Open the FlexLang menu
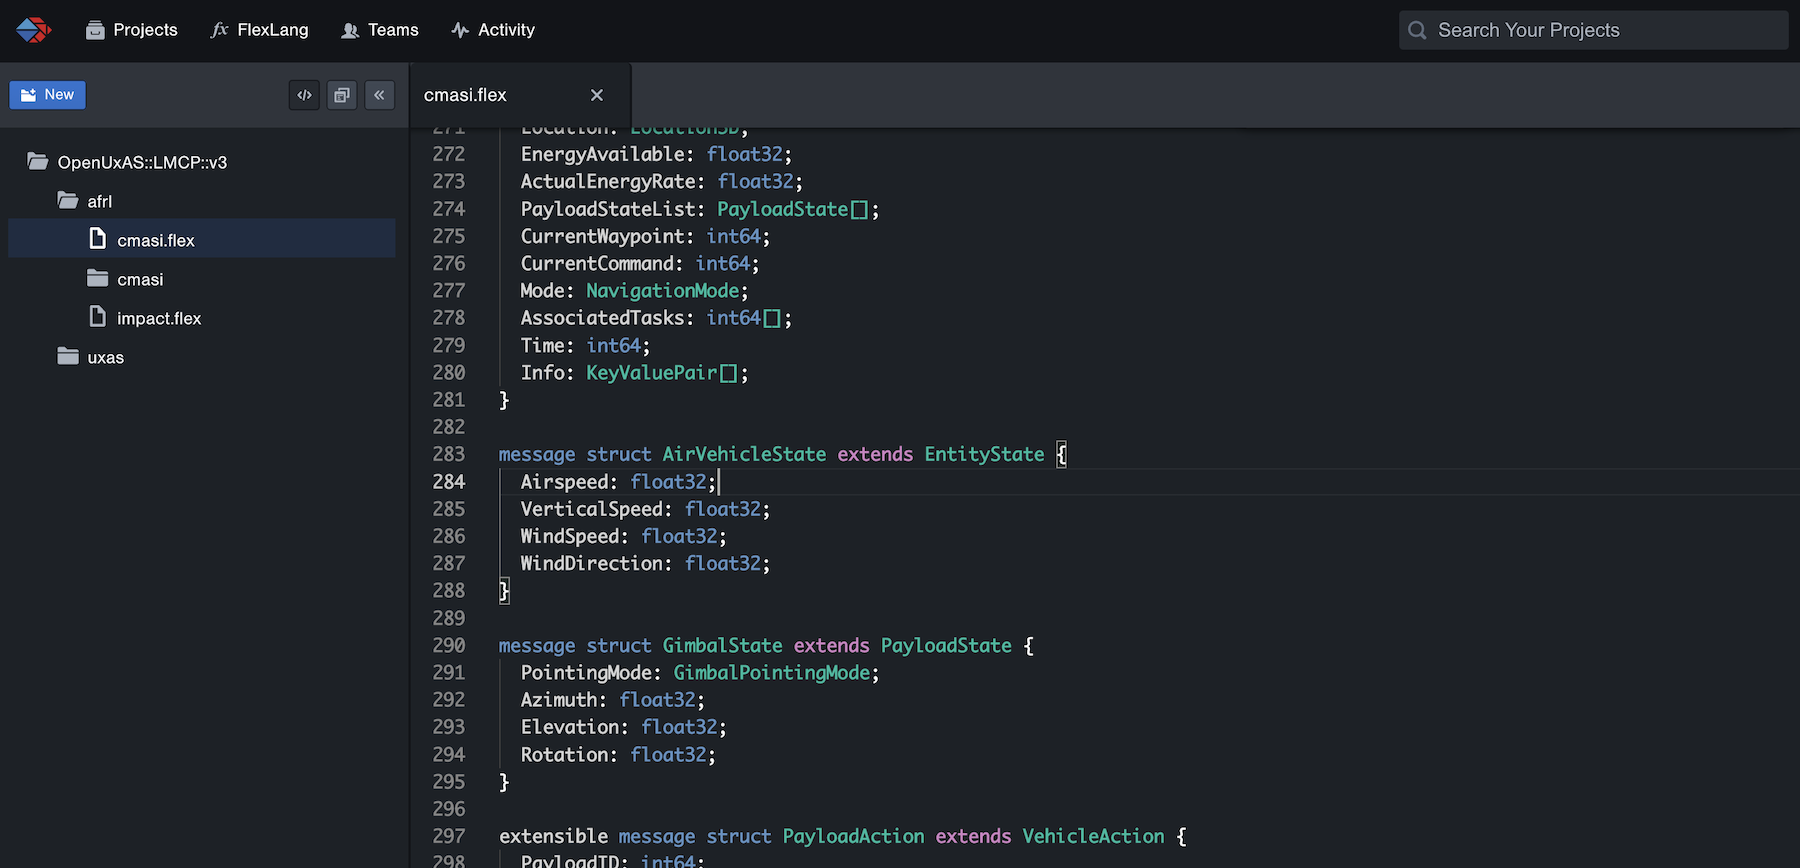Image resolution: width=1800 pixels, height=868 pixels. [x=259, y=30]
